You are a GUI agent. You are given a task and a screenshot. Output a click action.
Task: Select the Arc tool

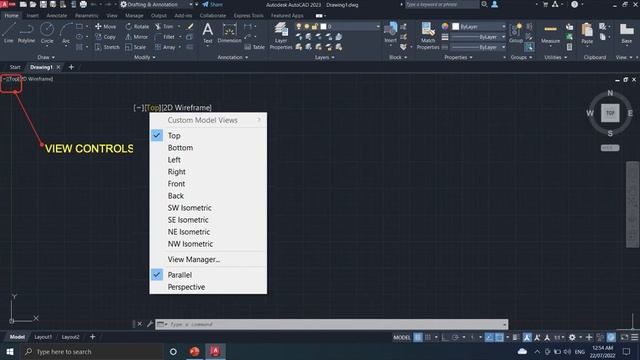coord(66,33)
